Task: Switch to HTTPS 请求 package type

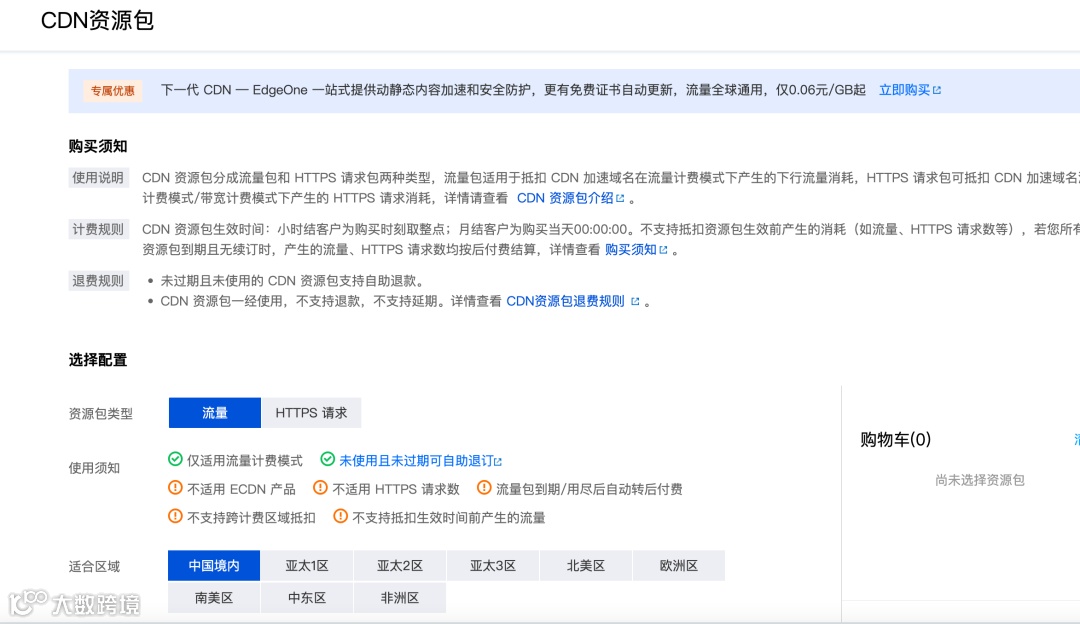Action: (x=311, y=413)
